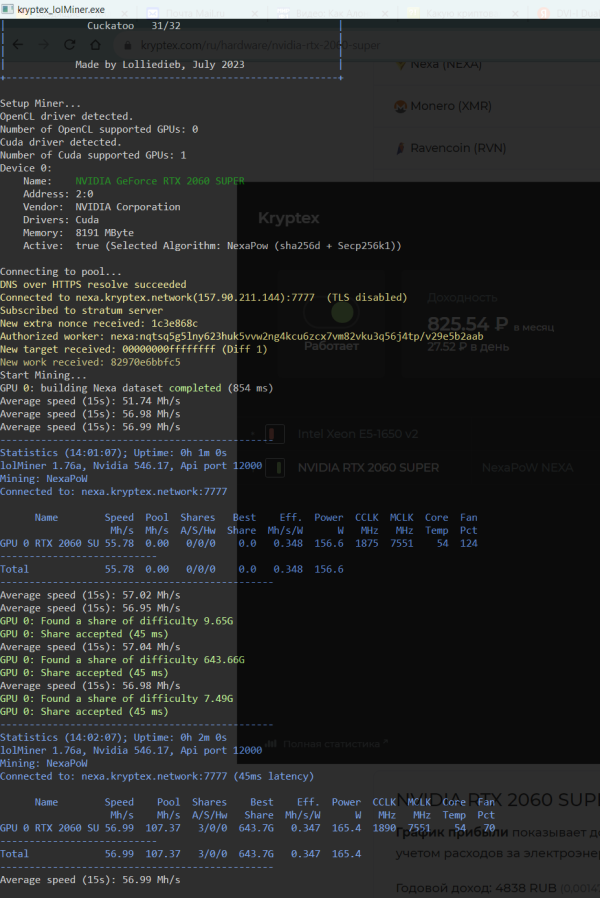This screenshot has width=600, height=898.
Task: Open the Ravencoin (RVN) entry
Action: point(458,148)
